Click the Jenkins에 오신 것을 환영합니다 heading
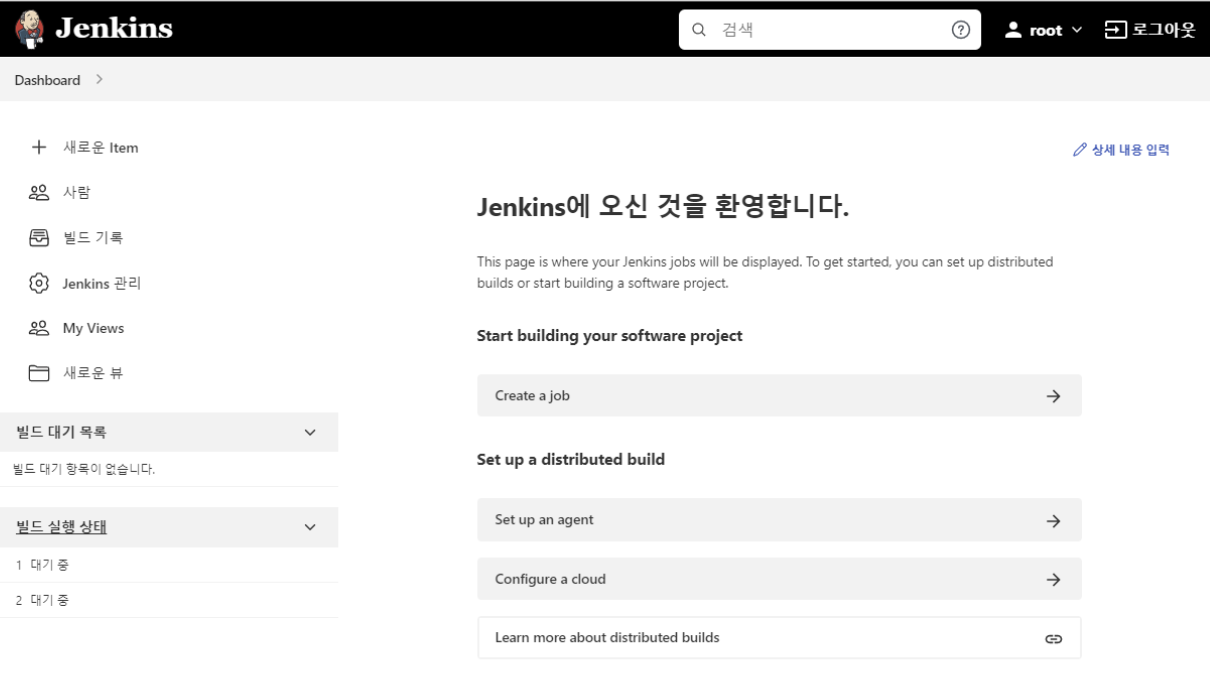The height and width of the screenshot is (682, 1210). 663,208
